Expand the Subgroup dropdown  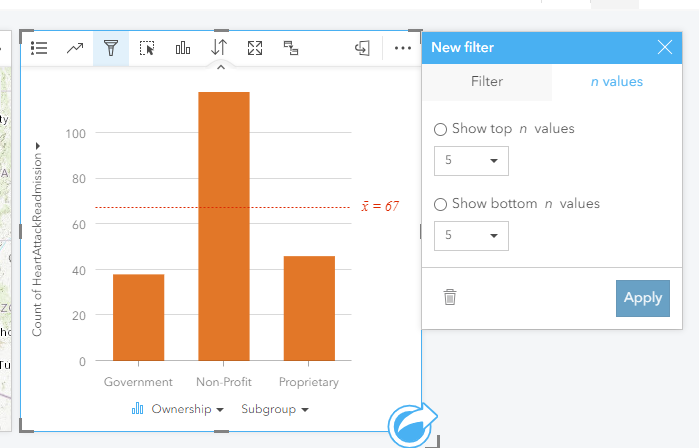click(x=275, y=410)
